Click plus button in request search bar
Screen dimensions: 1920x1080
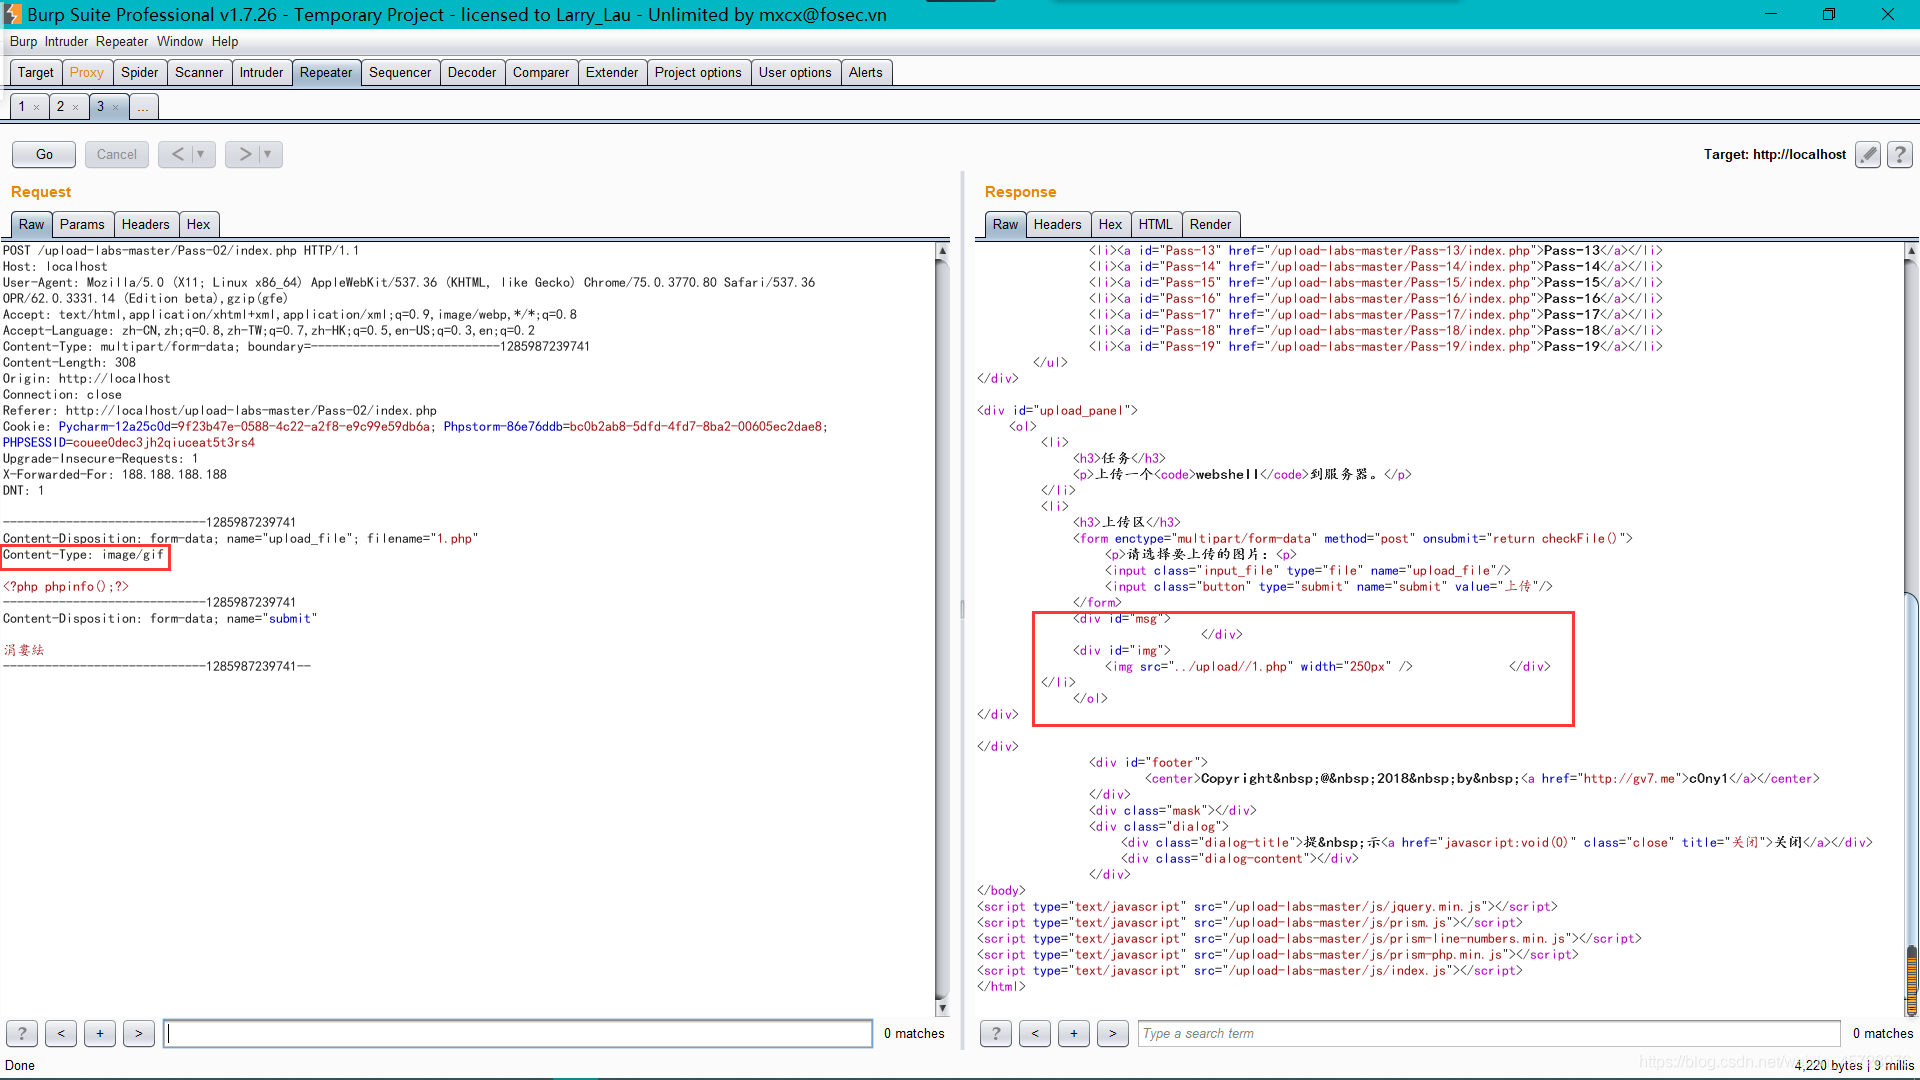tap(100, 1033)
